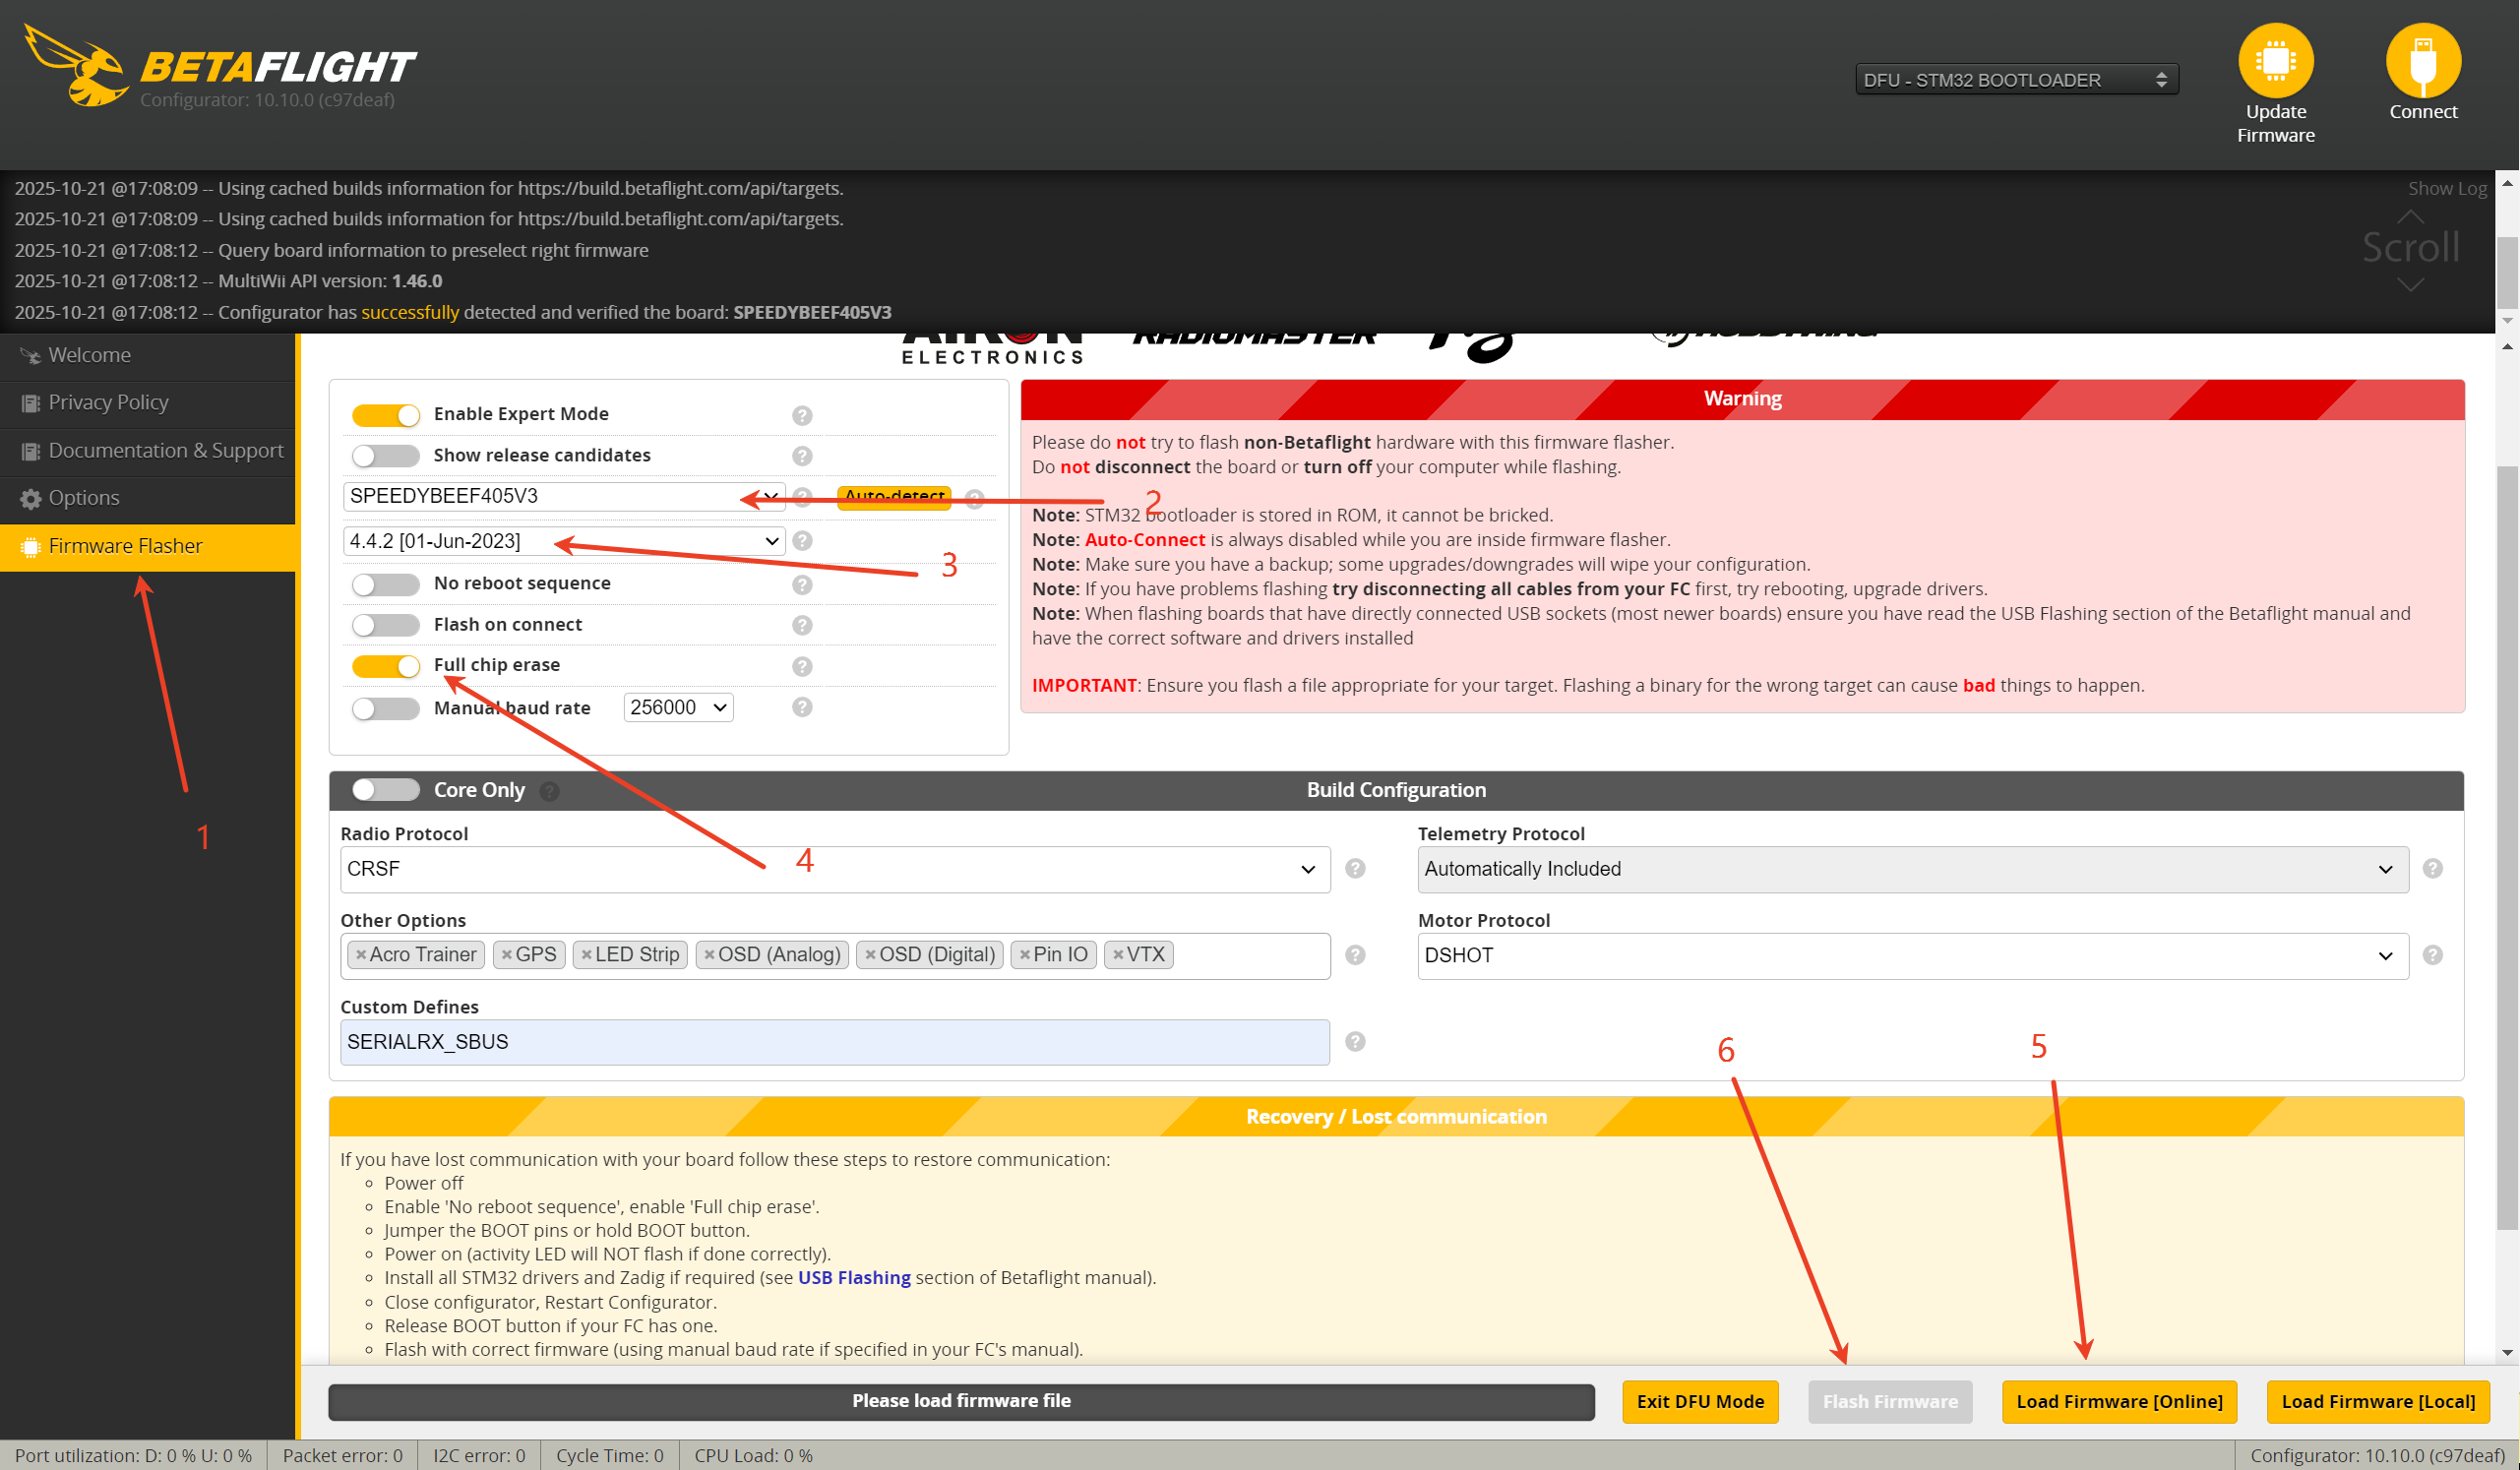Image resolution: width=2520 pixels, height=1470 pixels.
Task: Click help icon next to Radio Protocol
Action: pos(1355,869)
